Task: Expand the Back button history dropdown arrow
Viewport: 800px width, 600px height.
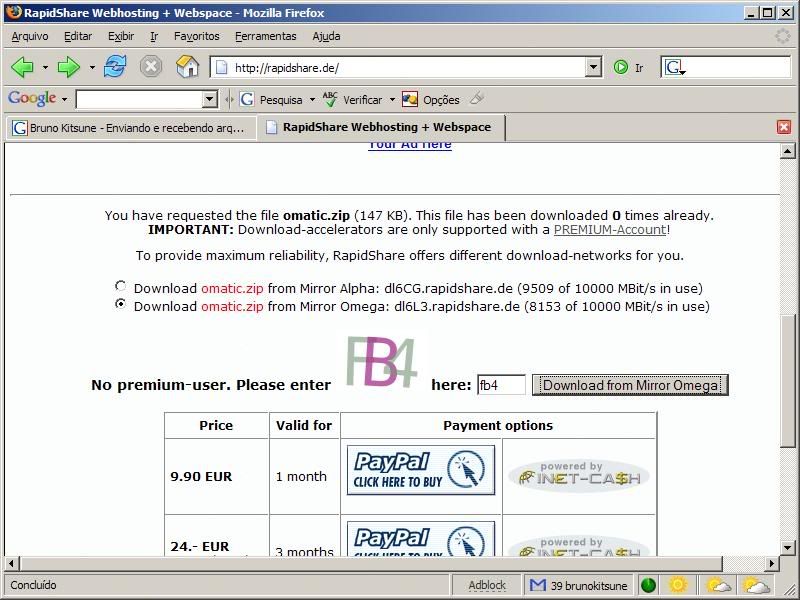Action: [45, 67]
